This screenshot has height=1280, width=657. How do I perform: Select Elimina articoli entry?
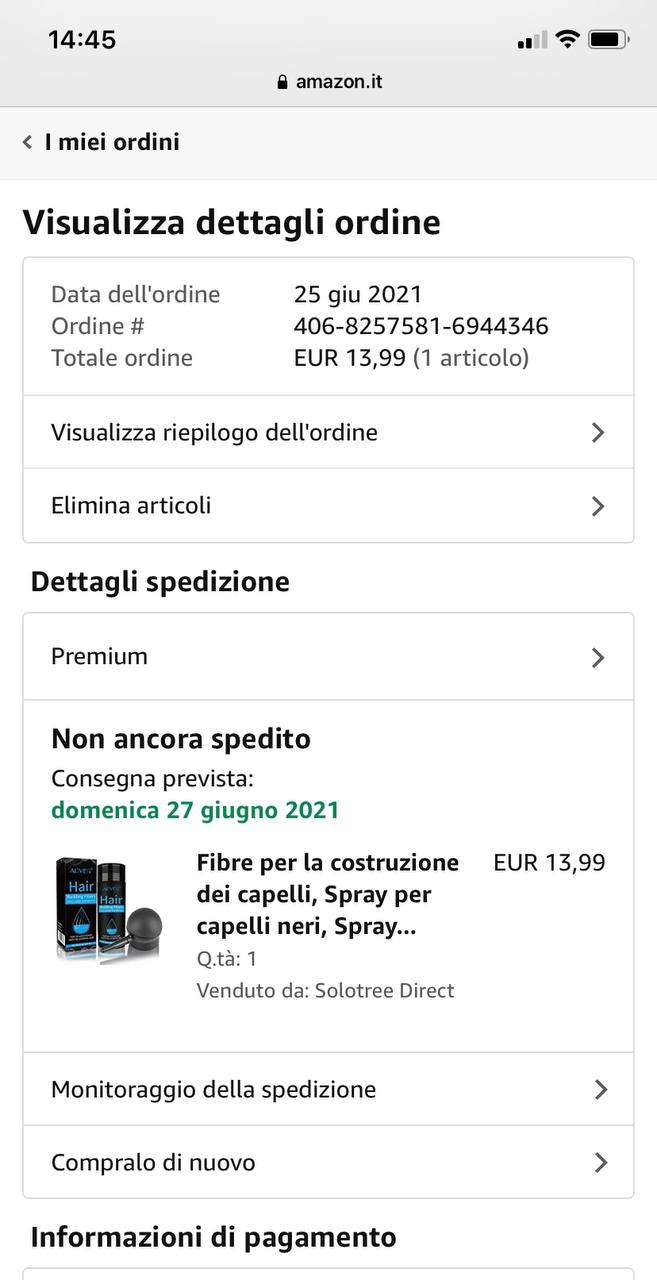tap(328, 506)
